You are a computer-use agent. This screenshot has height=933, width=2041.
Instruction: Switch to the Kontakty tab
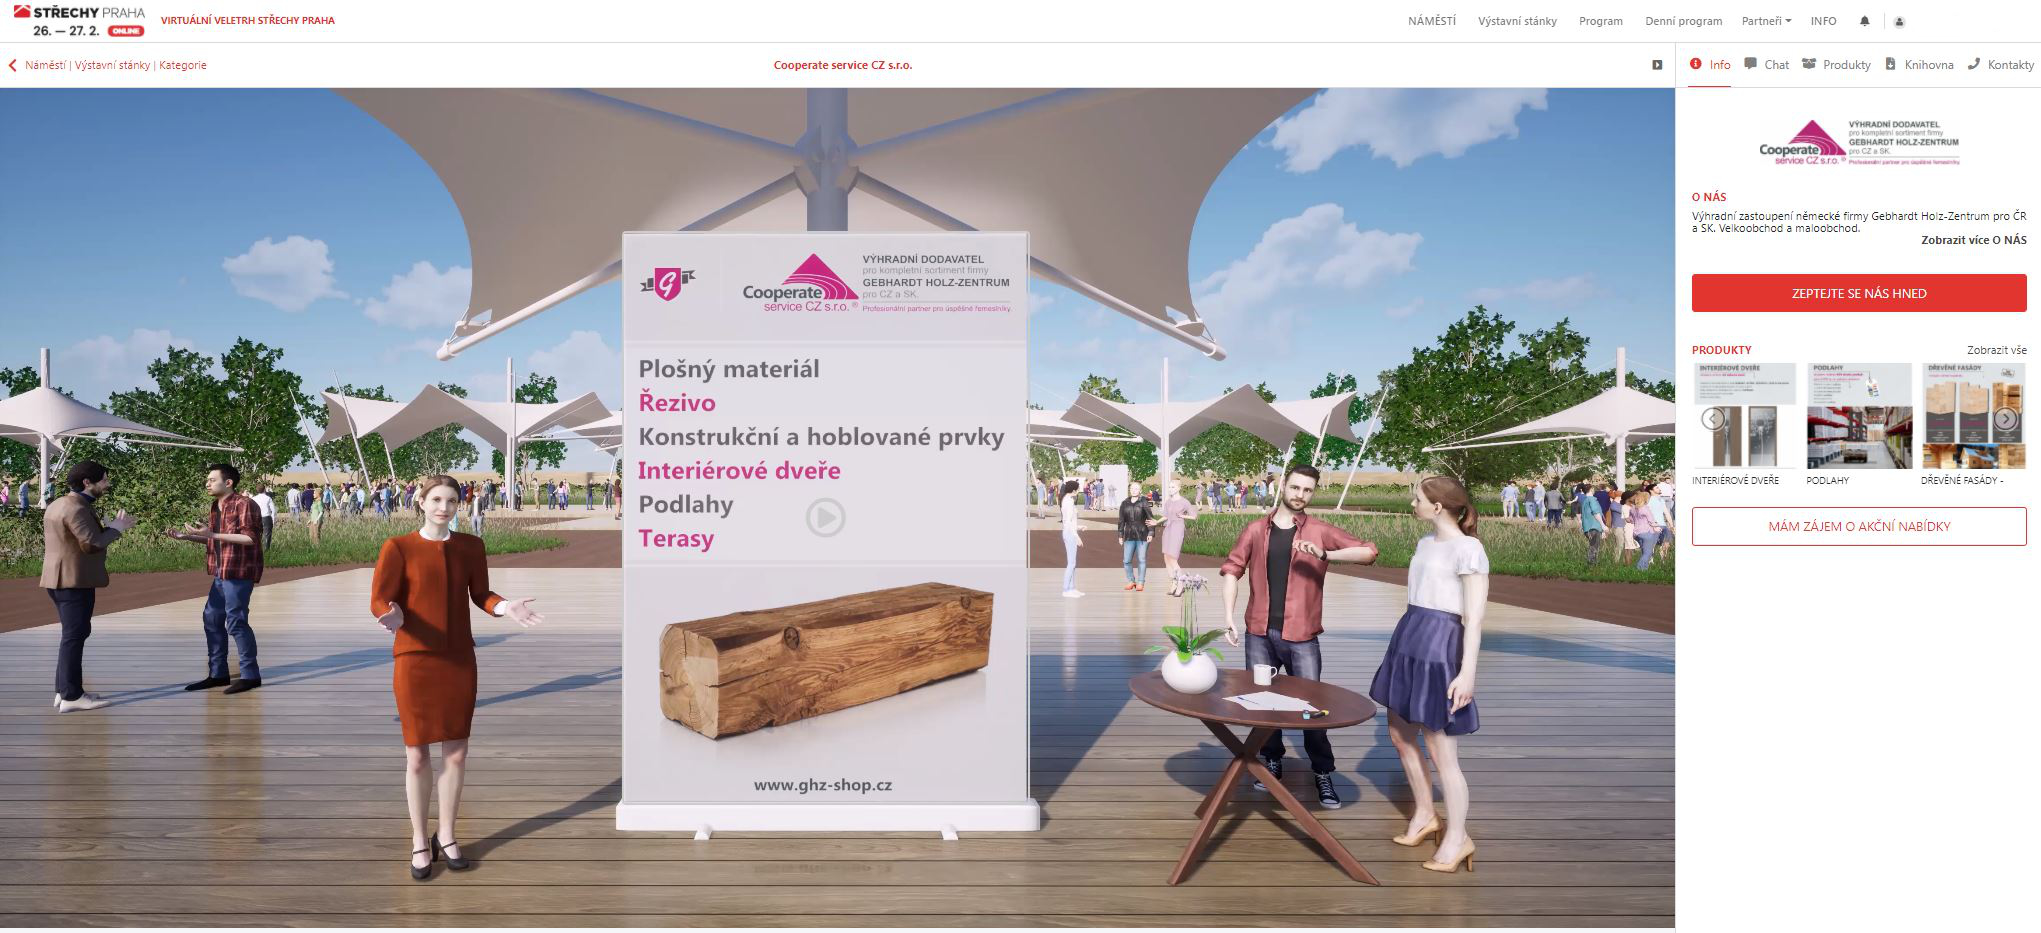[x=2000, y=65]
